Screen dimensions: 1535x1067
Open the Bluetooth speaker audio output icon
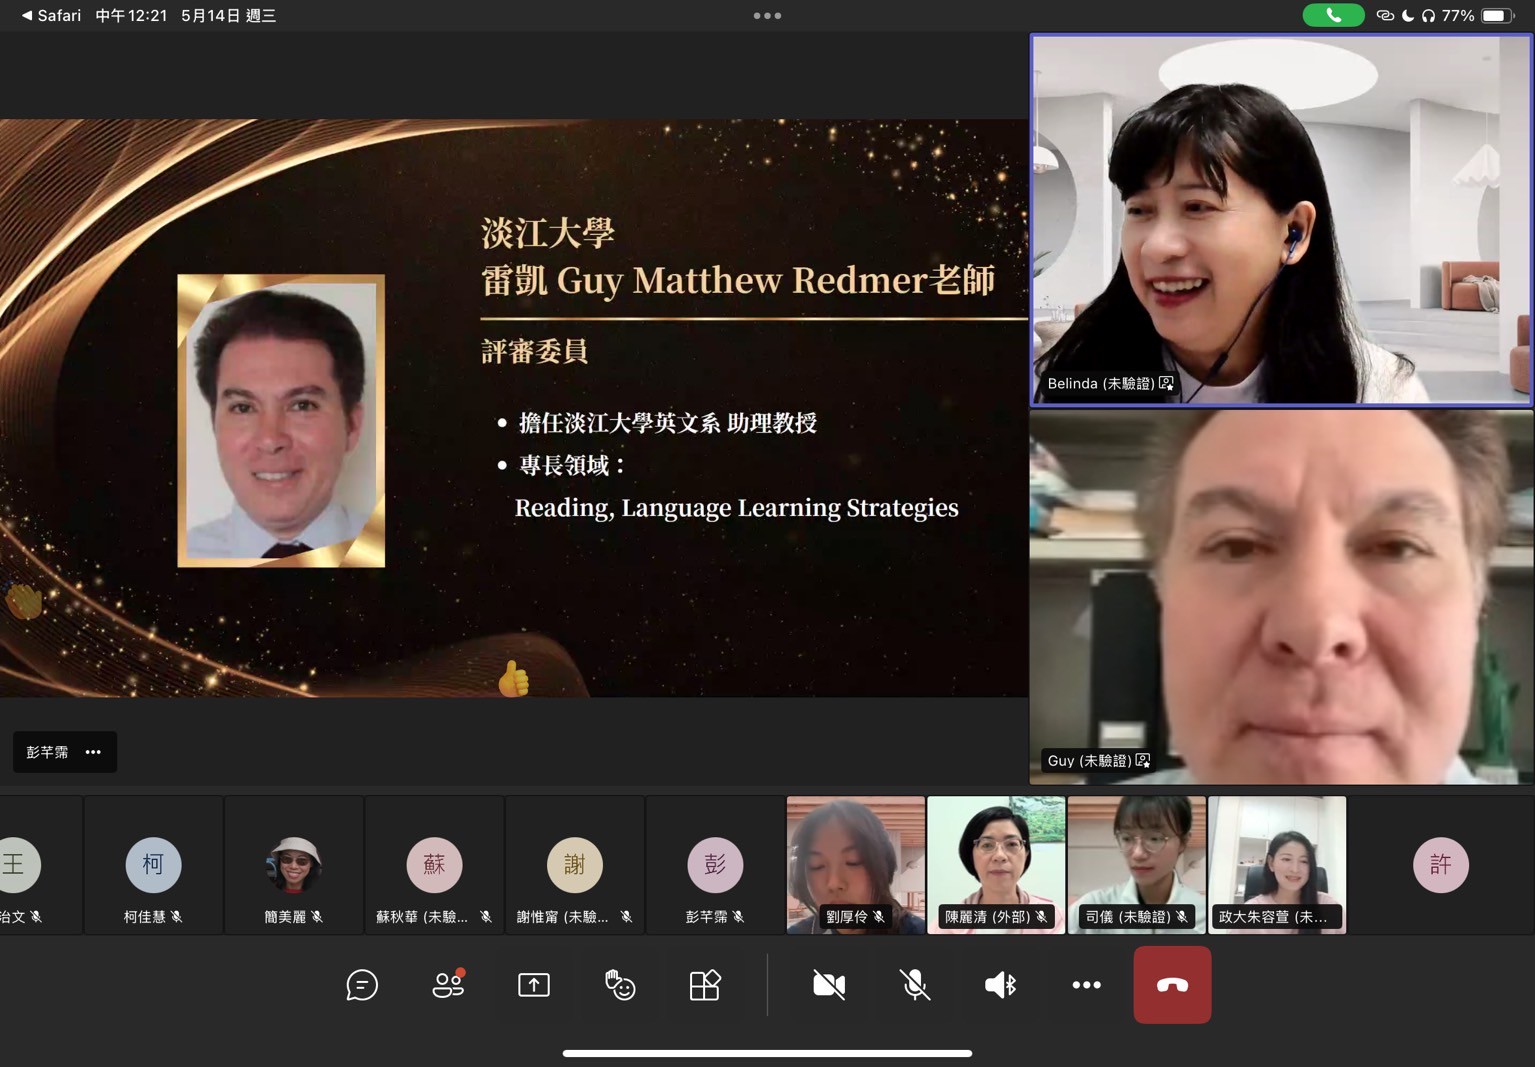click(x=999, y=985)
